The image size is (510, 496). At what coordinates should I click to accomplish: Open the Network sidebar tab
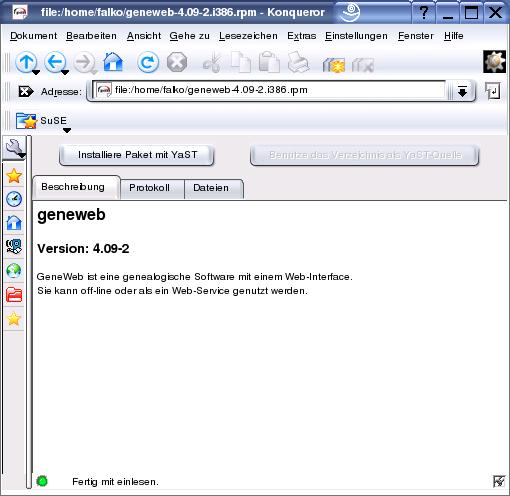point(14,247)
